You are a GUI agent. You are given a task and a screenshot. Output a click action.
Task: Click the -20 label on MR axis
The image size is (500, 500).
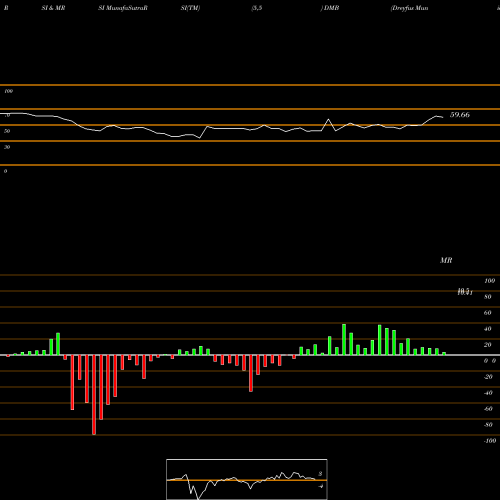tap(488, 377)
